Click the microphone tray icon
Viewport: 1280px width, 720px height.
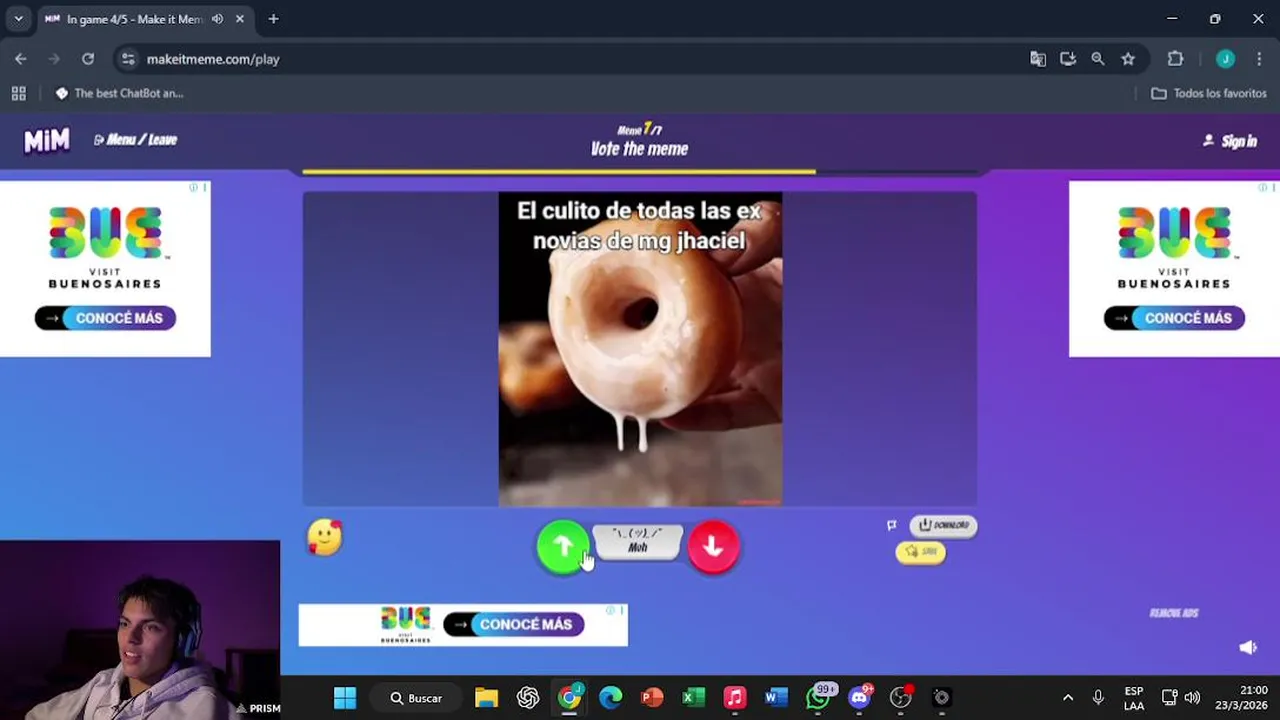coord(1098,698)
